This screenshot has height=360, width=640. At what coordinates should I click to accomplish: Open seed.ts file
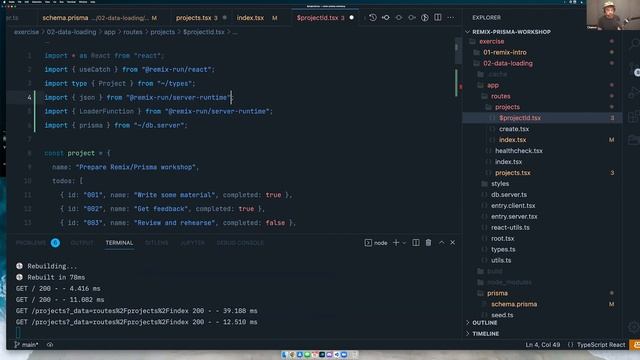tap(502, 315)
